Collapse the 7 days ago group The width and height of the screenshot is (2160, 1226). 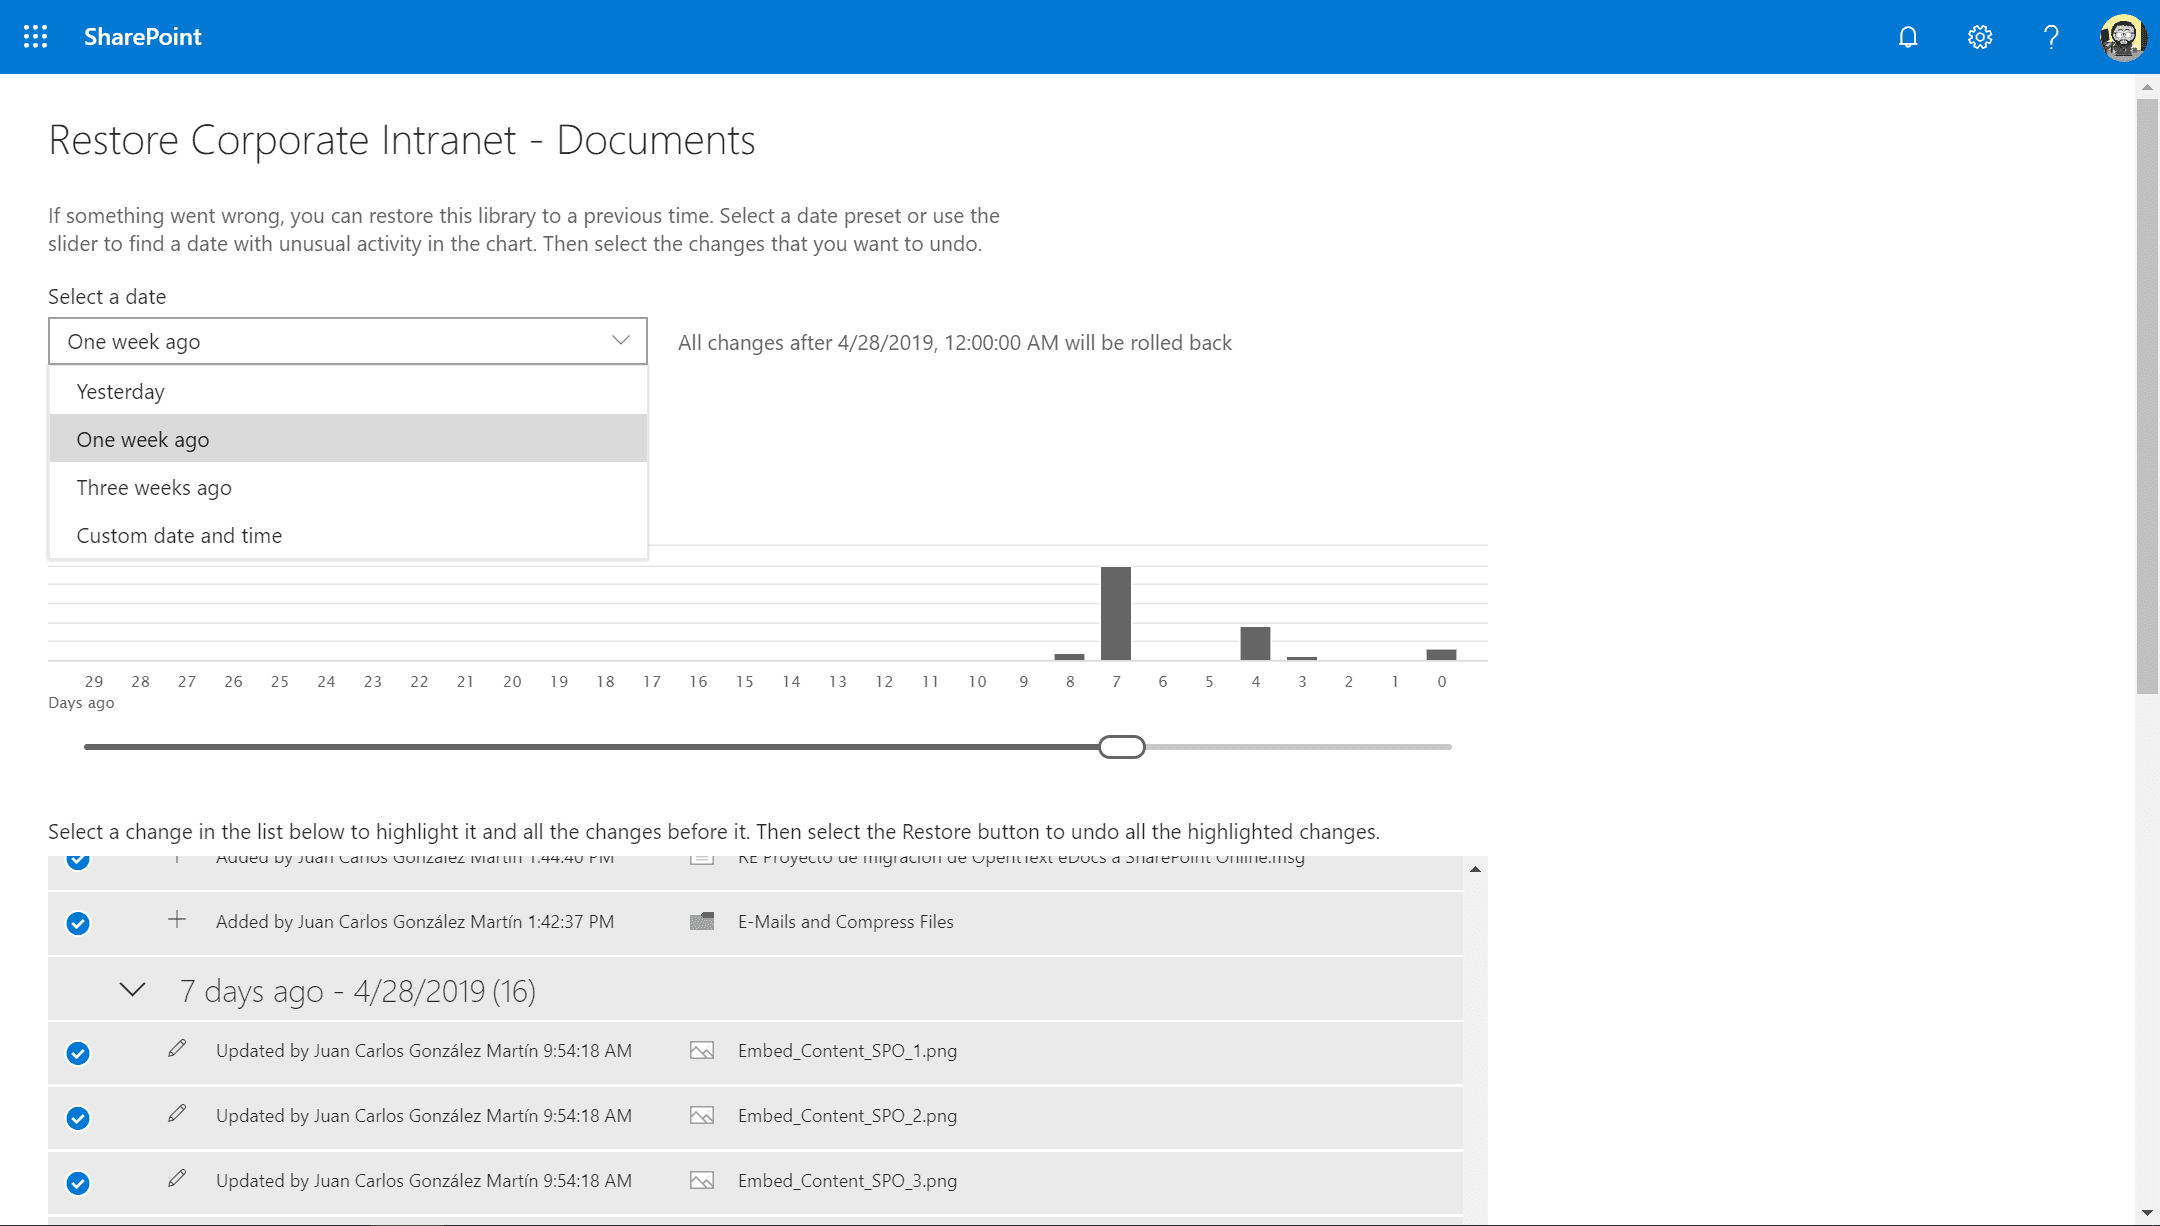[132, 990]
